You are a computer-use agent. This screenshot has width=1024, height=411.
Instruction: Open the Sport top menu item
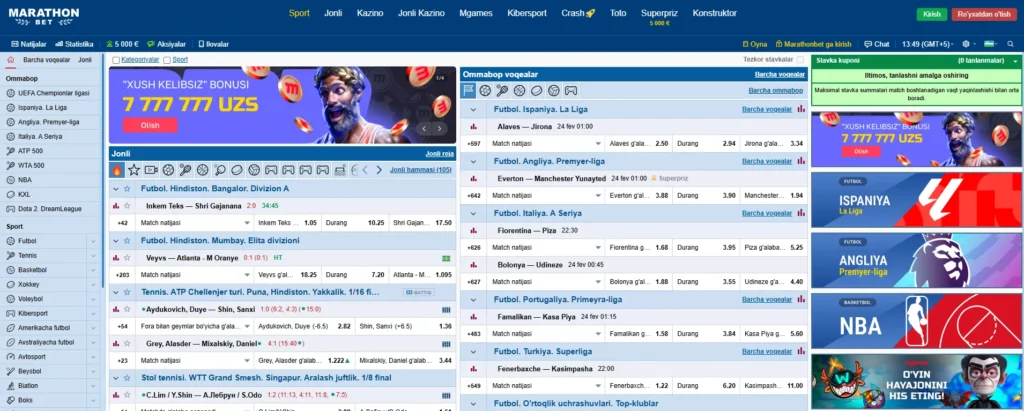(x=299, y=13)
